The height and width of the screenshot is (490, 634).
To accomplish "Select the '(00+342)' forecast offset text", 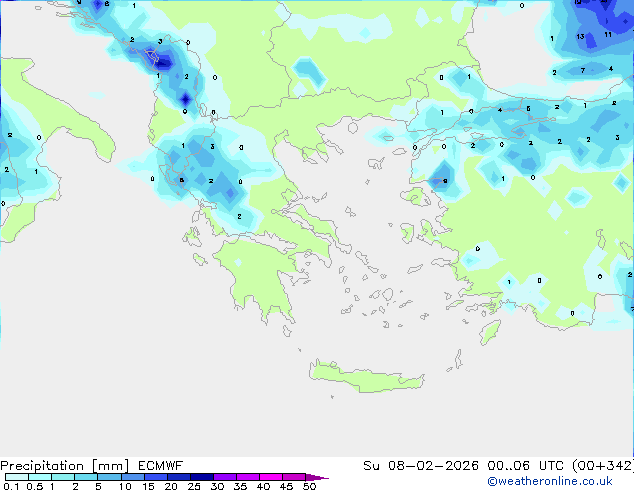I will 603,466.
